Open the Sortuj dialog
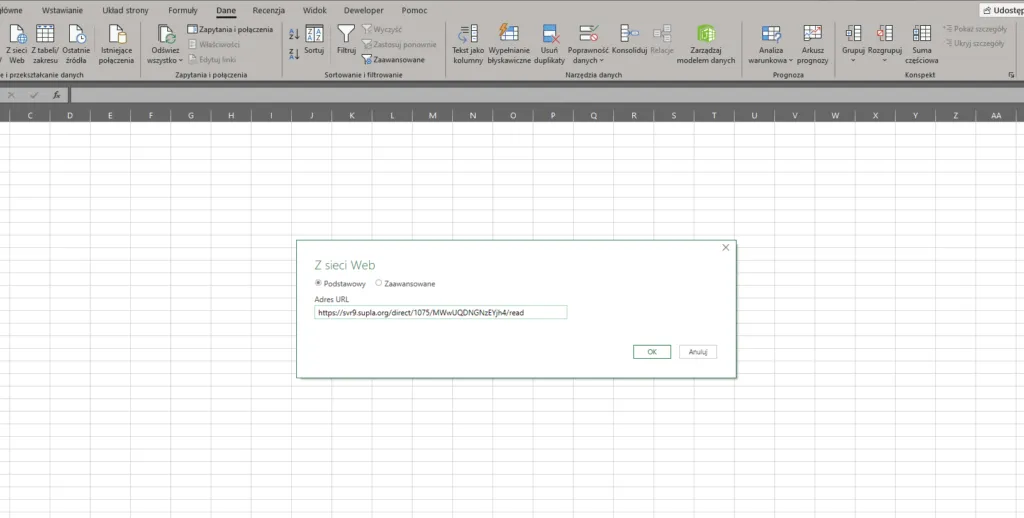 pos(314,40)
